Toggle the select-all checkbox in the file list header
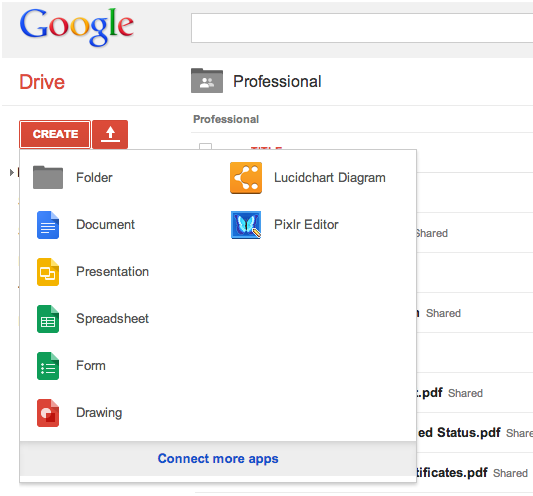Image resolution: width=533 pixels, height=496 pixels. [205, 147]
